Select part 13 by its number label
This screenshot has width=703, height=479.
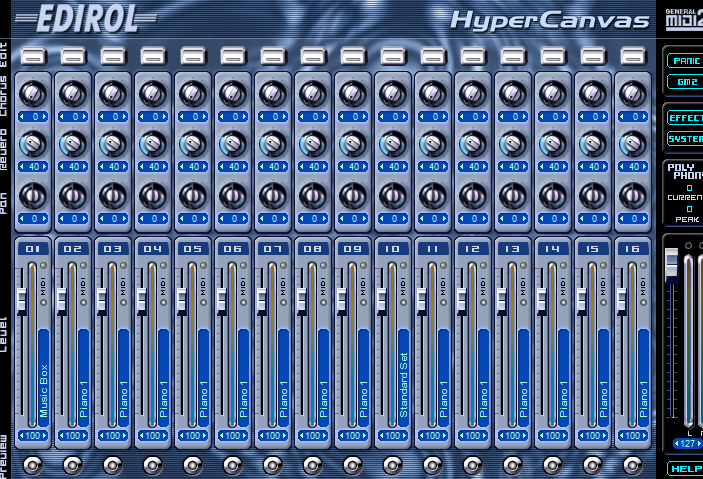(512, 248)
